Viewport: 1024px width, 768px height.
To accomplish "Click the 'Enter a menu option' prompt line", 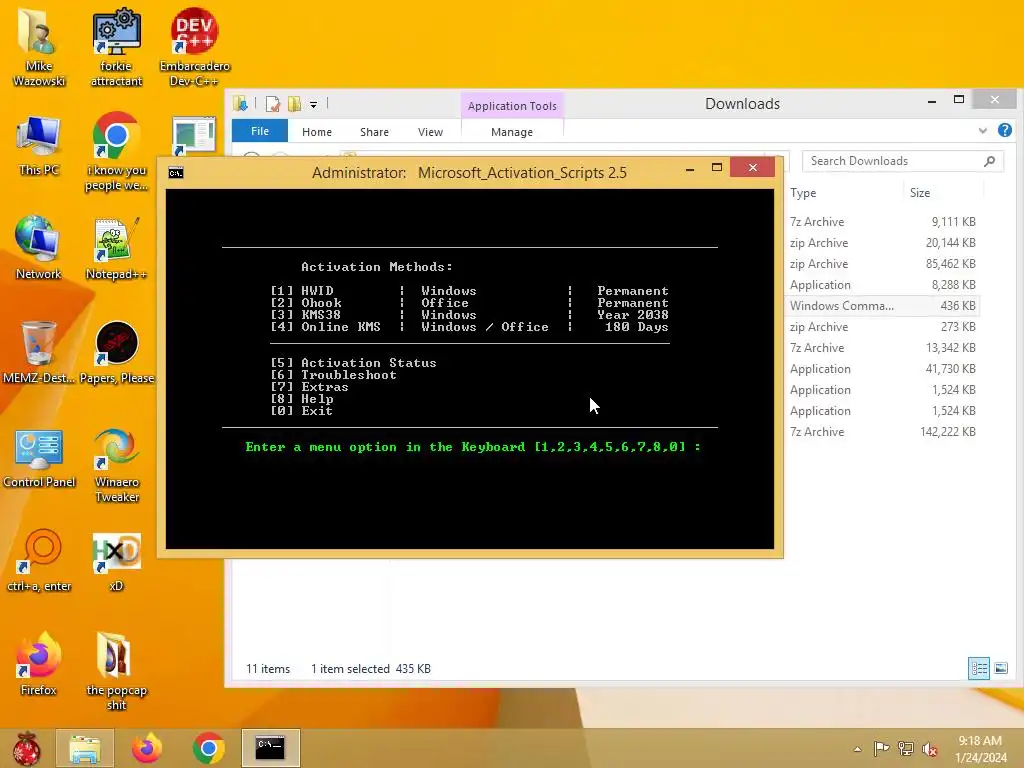I will pos(473,447).
